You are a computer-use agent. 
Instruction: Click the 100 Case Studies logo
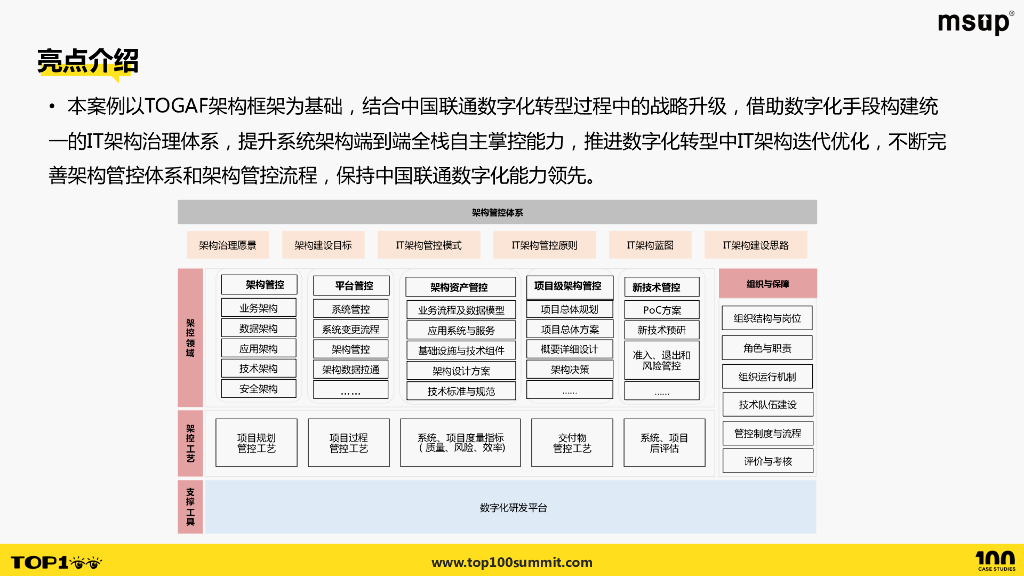[x=996, y=561]
